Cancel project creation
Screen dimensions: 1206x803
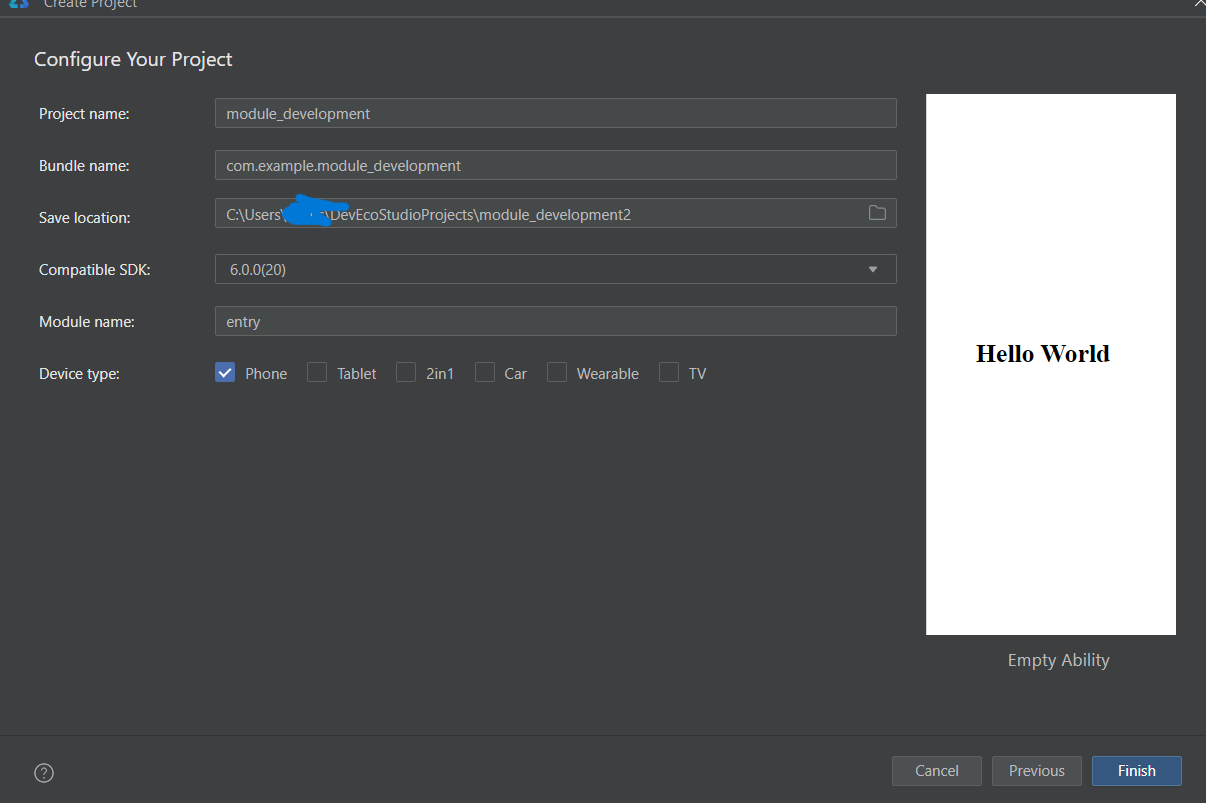[x=937, y=771]
